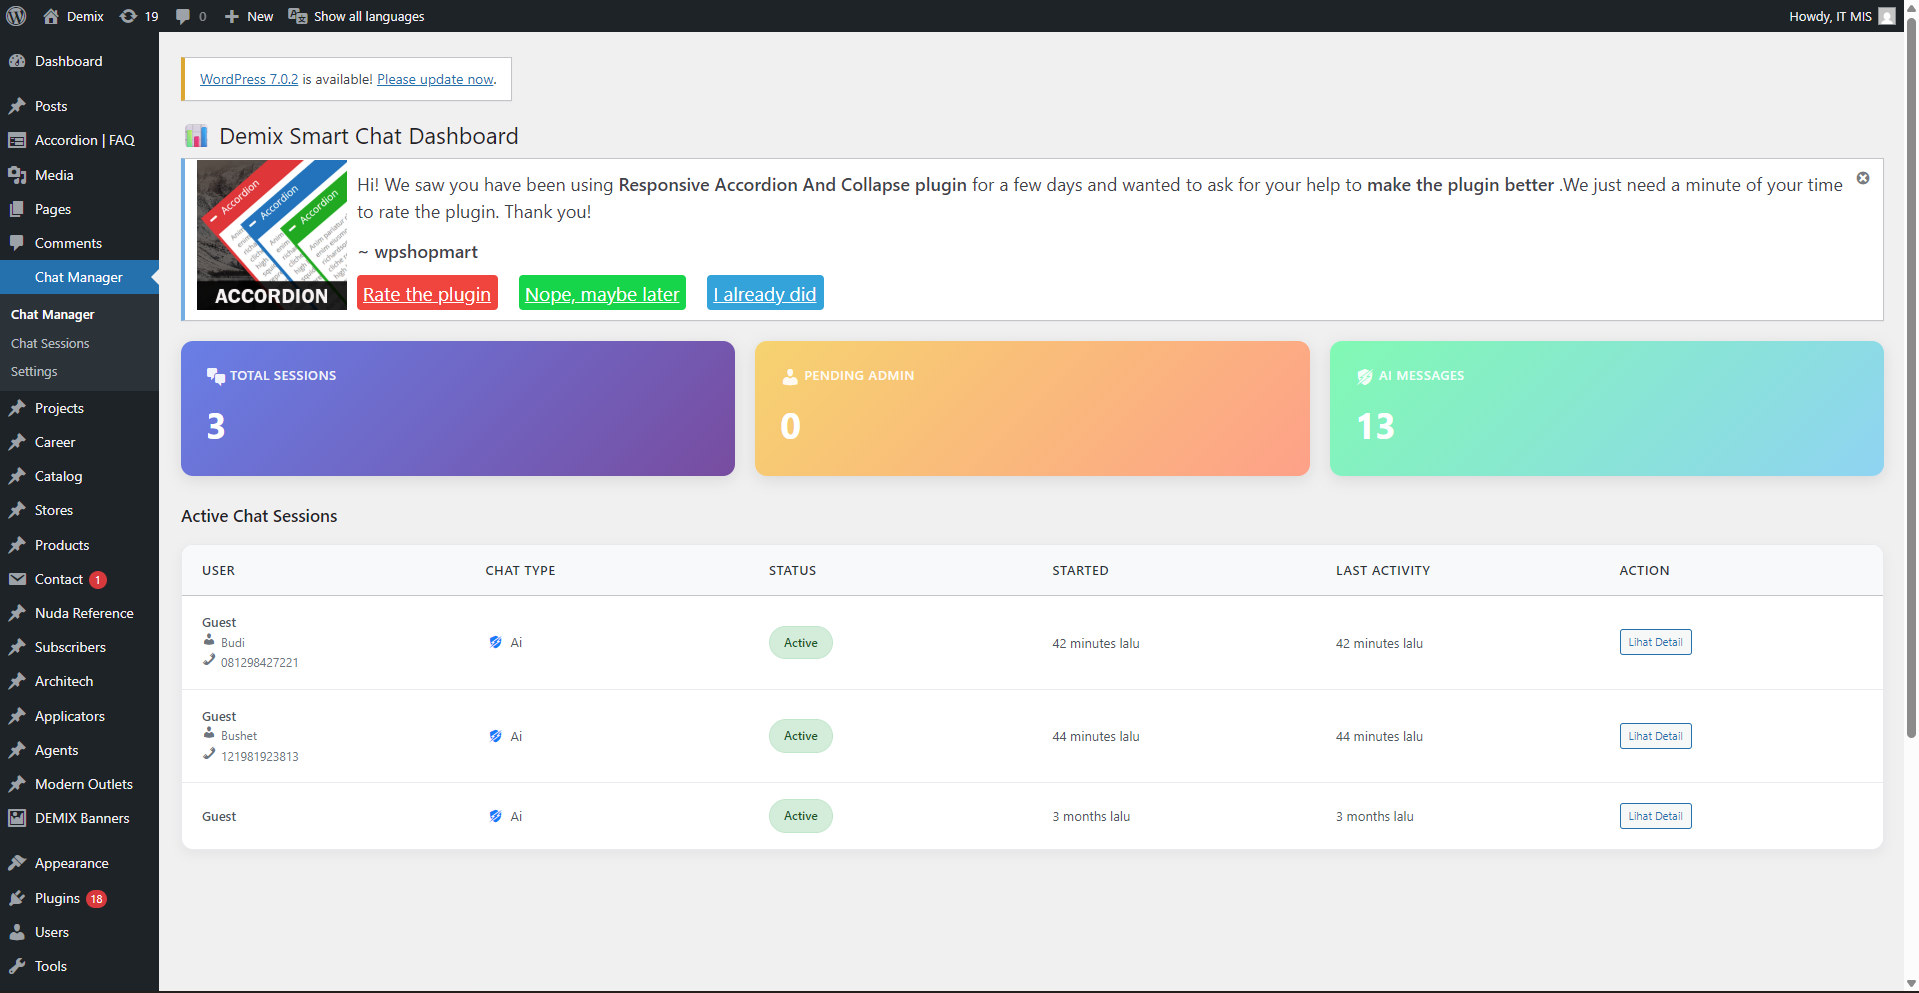The height and width of the screenshot is (993, 1919).
Task: Click the page vertical scrollbar
Action: click(1911, 380)
